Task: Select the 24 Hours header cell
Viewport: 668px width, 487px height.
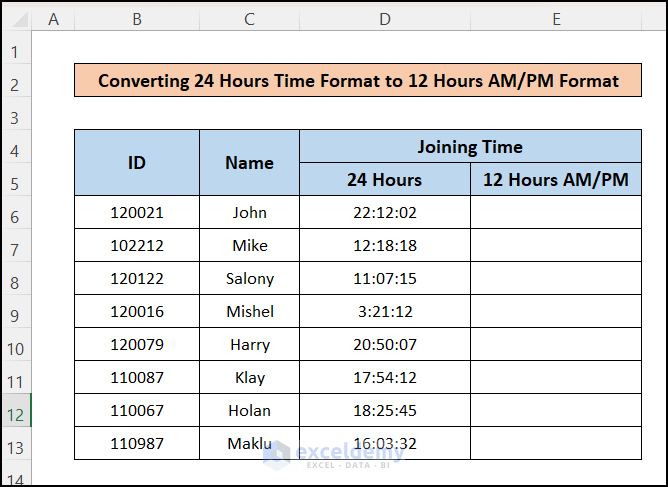Action: click(x=385, y=179)
